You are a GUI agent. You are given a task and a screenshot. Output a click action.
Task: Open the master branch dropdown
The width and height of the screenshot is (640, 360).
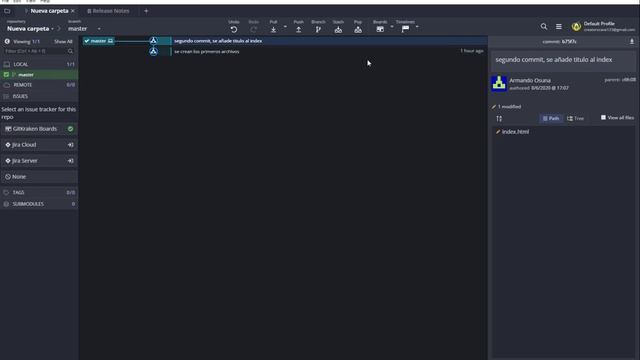point(84,29)
